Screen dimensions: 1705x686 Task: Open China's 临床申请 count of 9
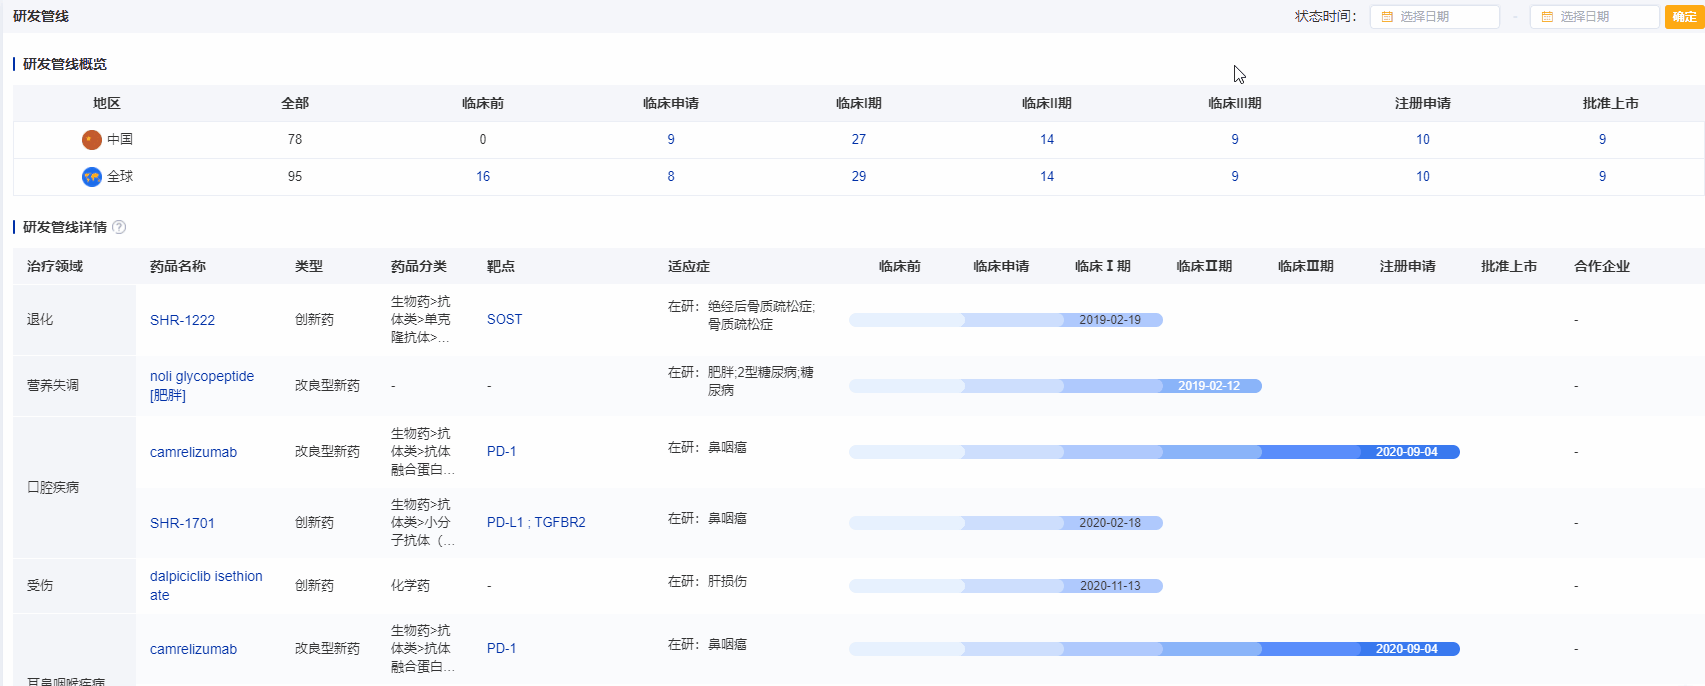671,140
